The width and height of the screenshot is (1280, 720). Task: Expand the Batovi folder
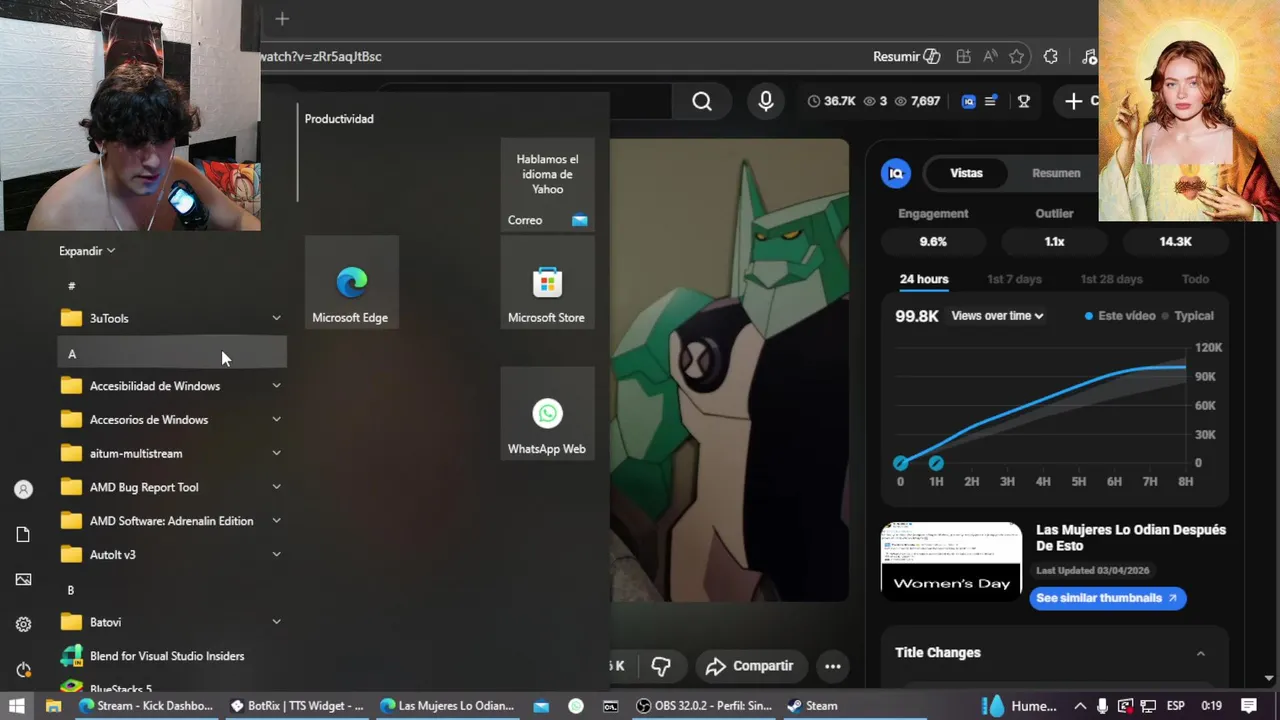[x=172, y=622]
